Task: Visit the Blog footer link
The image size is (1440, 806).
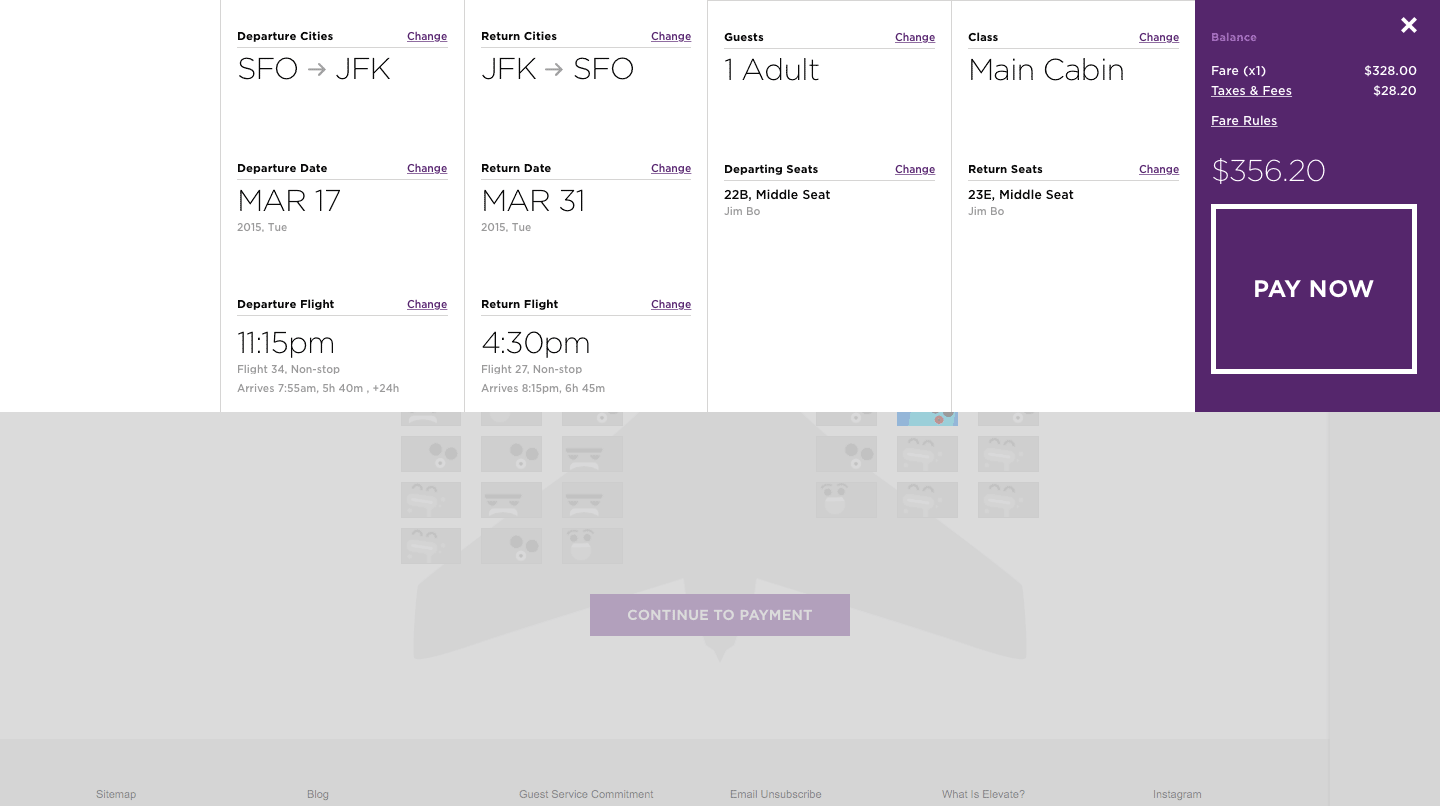Action: point(318,794)
